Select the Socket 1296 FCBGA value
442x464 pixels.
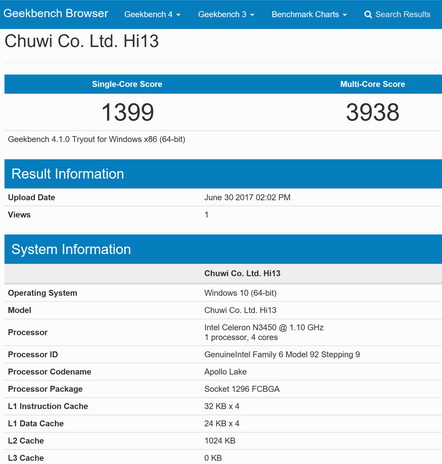(242, 389)
